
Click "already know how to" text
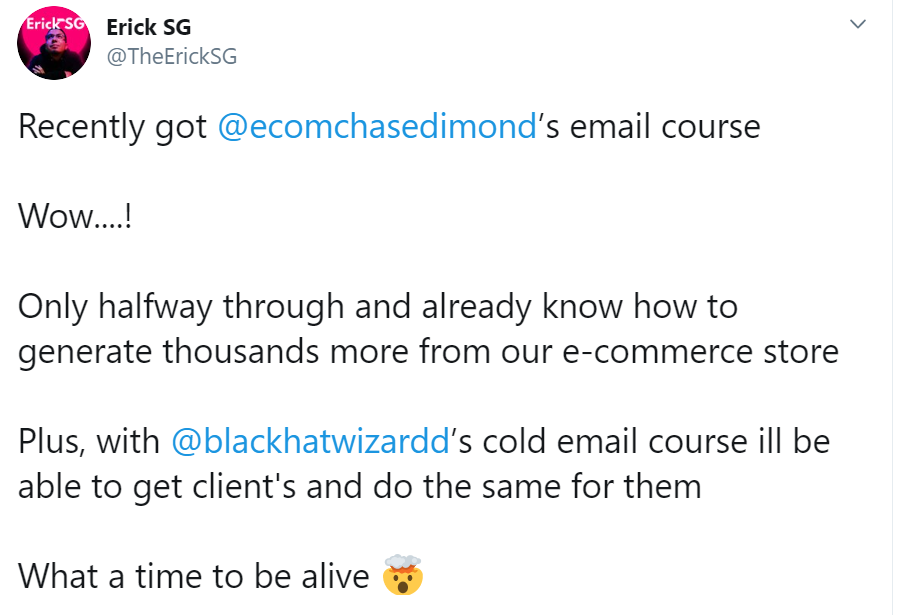580,306
